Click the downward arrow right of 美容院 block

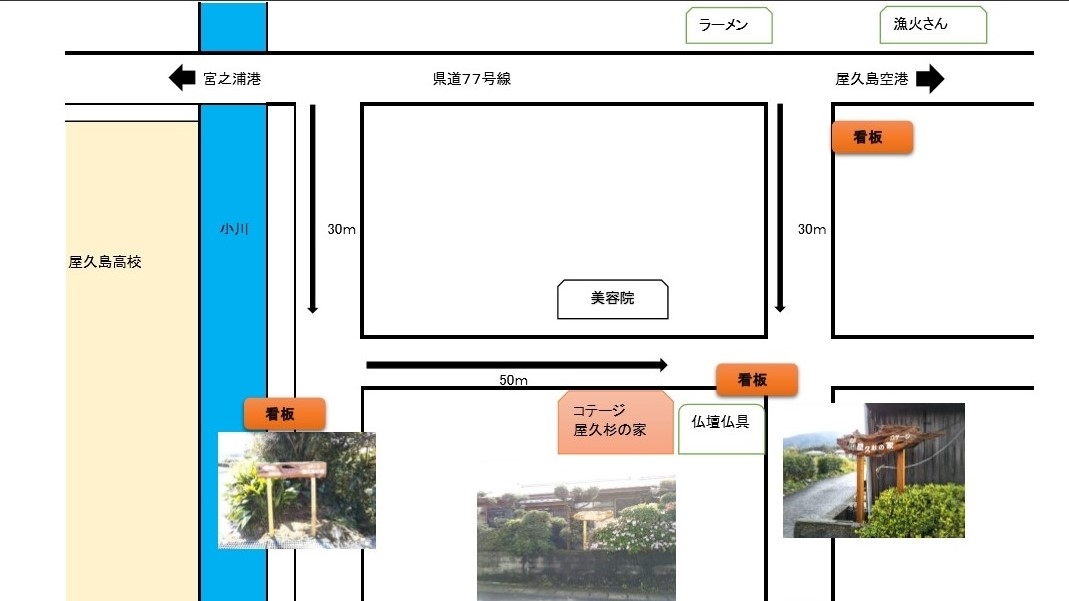pos(780,208)
